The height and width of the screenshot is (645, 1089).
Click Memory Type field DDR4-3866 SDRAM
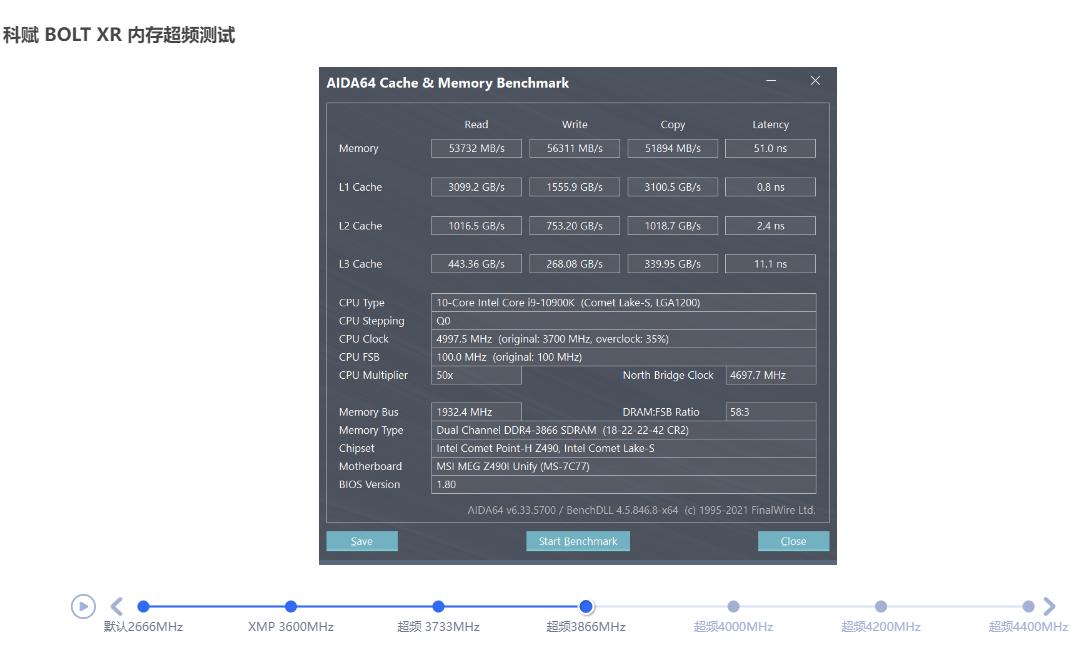point(624,430)
